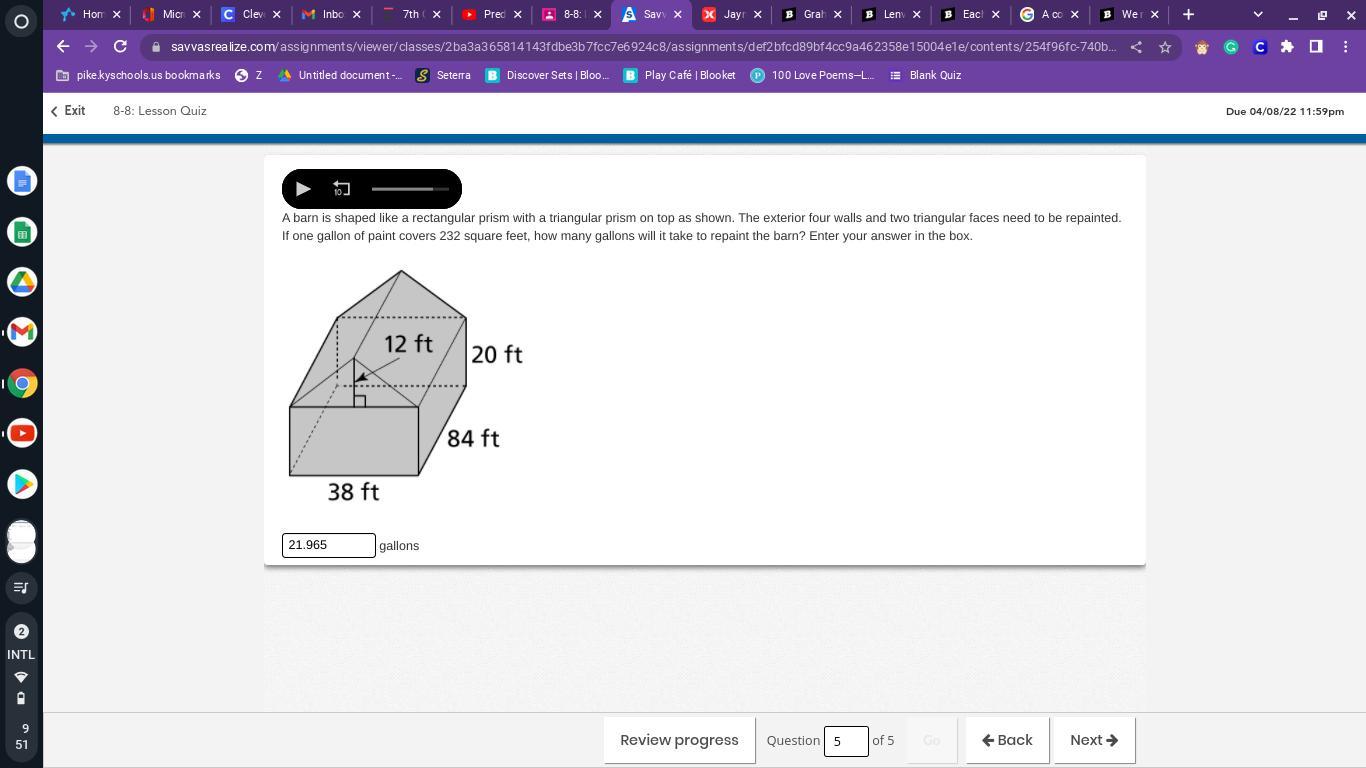Click the address bar URL

(642, 47)
